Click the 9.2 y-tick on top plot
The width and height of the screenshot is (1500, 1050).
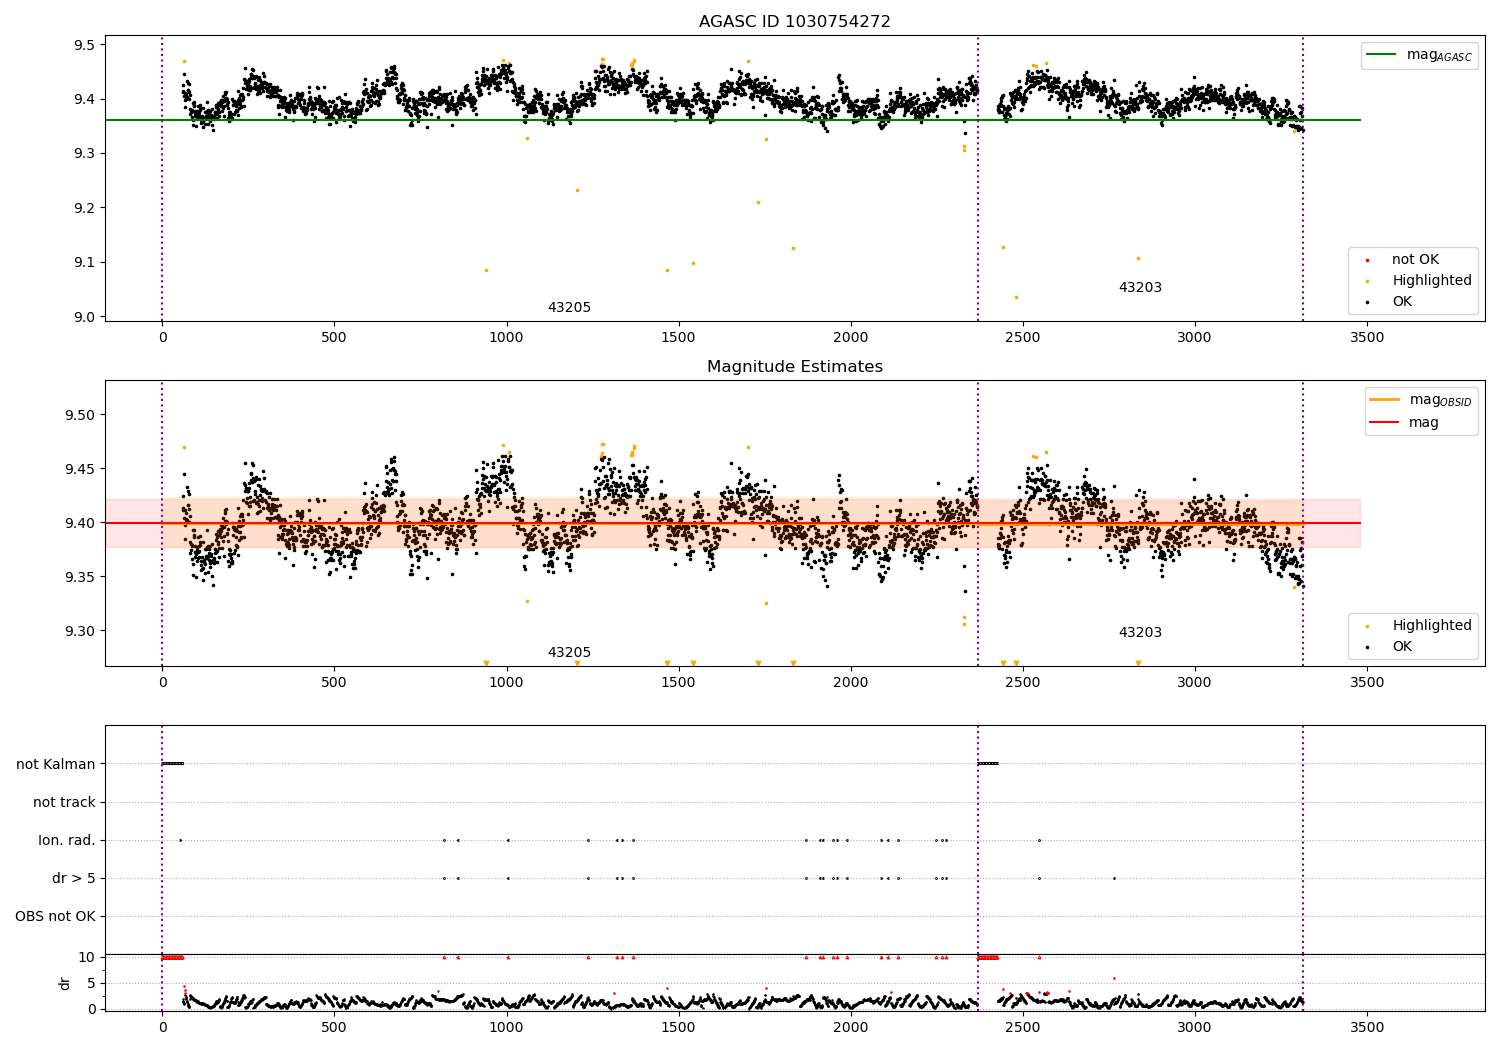(x=84, y=208)
